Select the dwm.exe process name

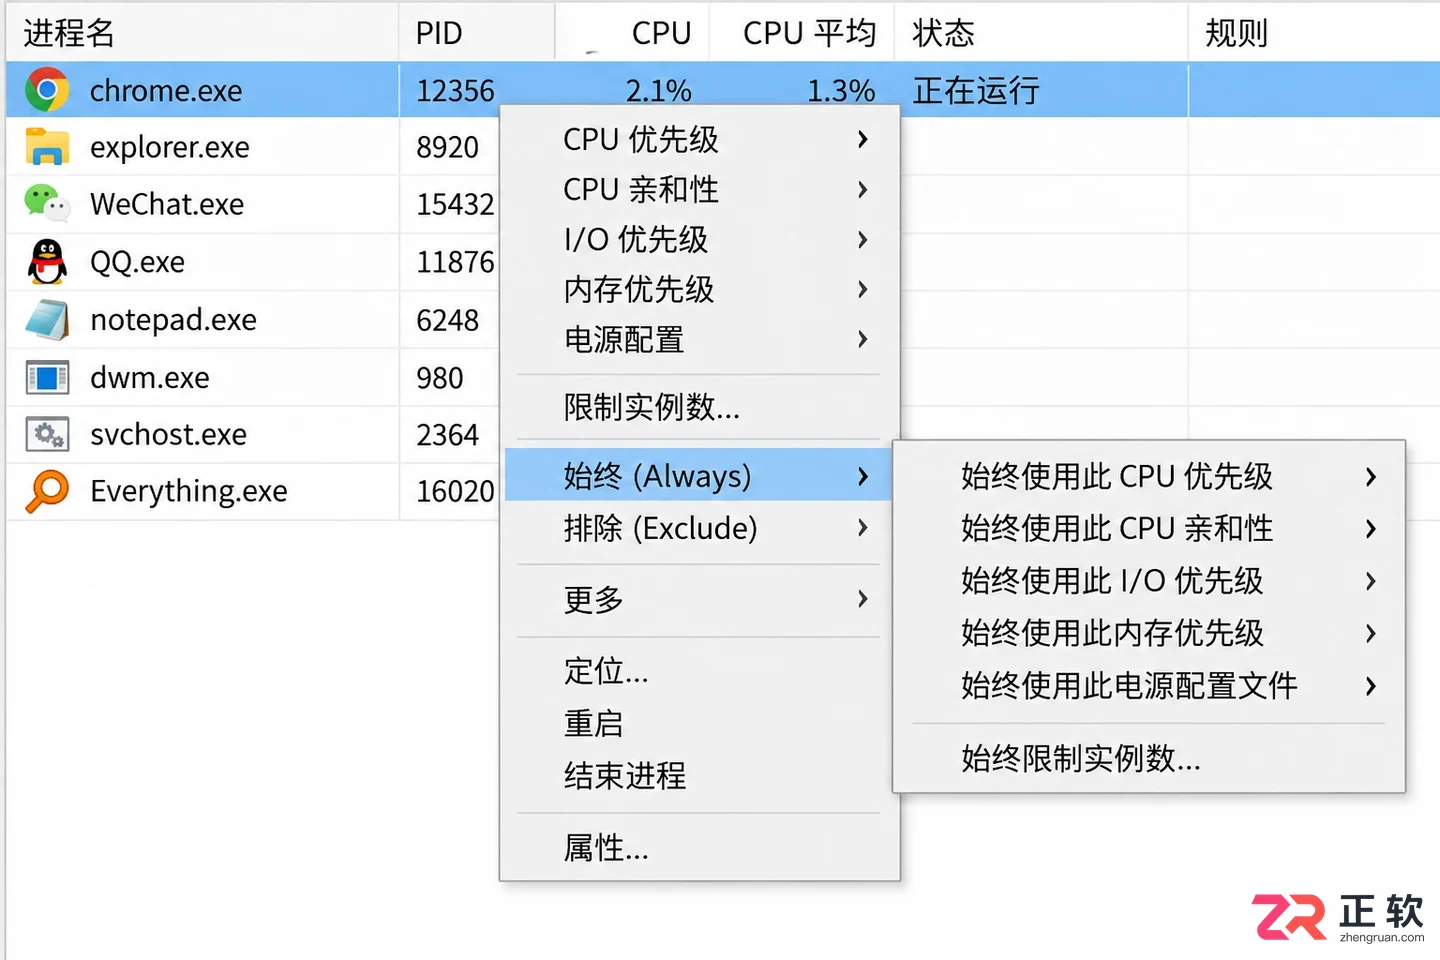pos(150,378)
